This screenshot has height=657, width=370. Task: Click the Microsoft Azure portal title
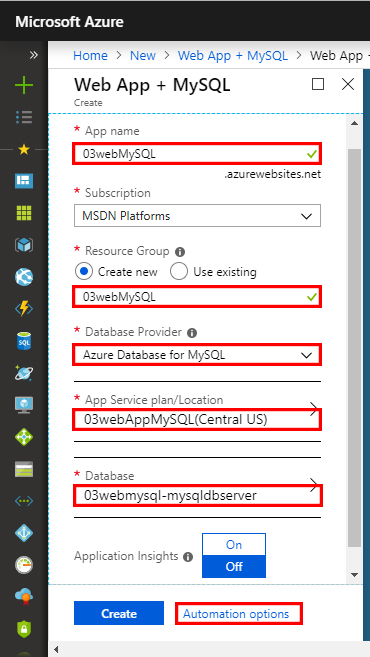point(69,21)
